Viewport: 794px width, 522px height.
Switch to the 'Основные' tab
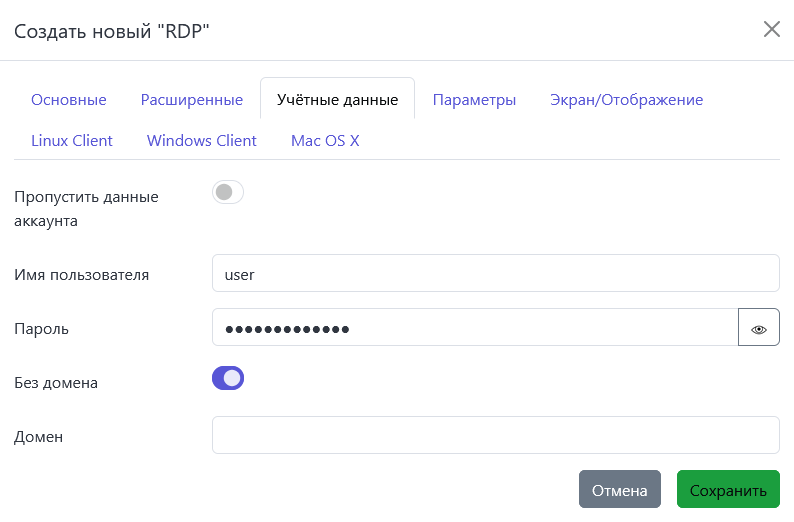69,100
